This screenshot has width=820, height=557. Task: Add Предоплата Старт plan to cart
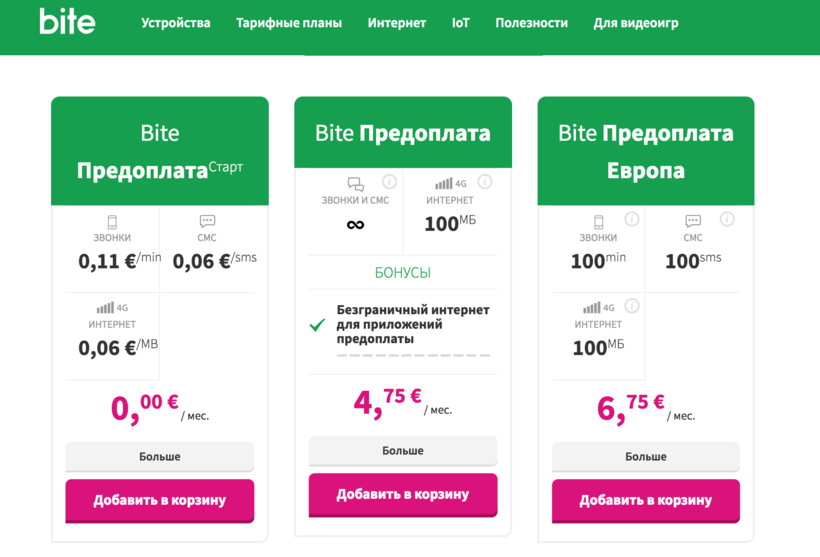tap(160, 500)
